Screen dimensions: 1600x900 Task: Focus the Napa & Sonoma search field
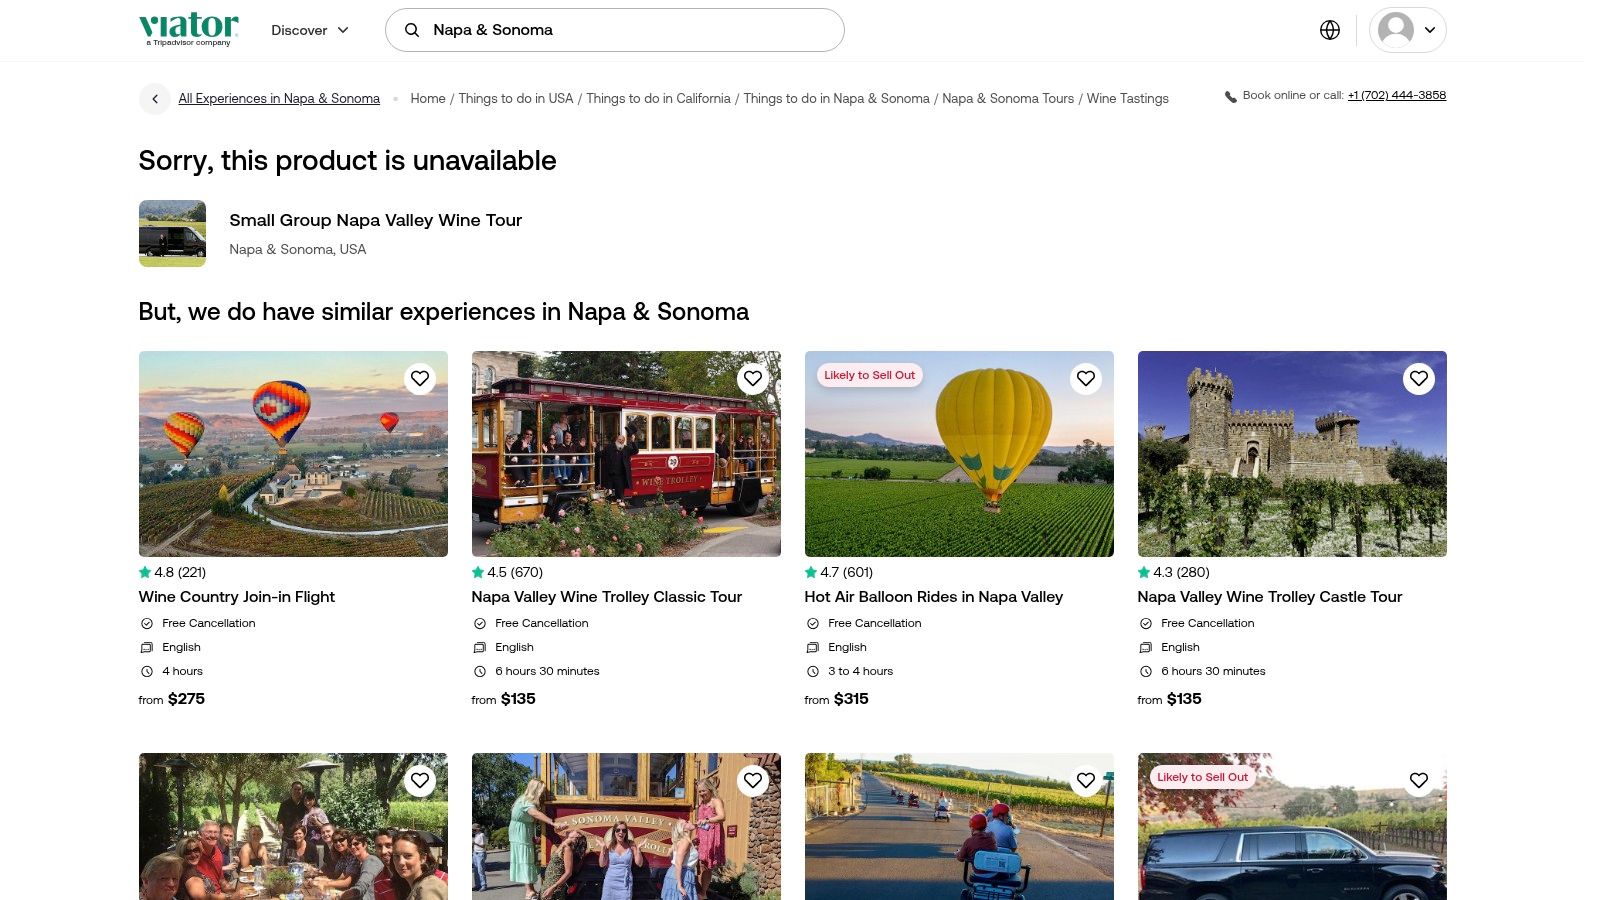pos(615,30)
